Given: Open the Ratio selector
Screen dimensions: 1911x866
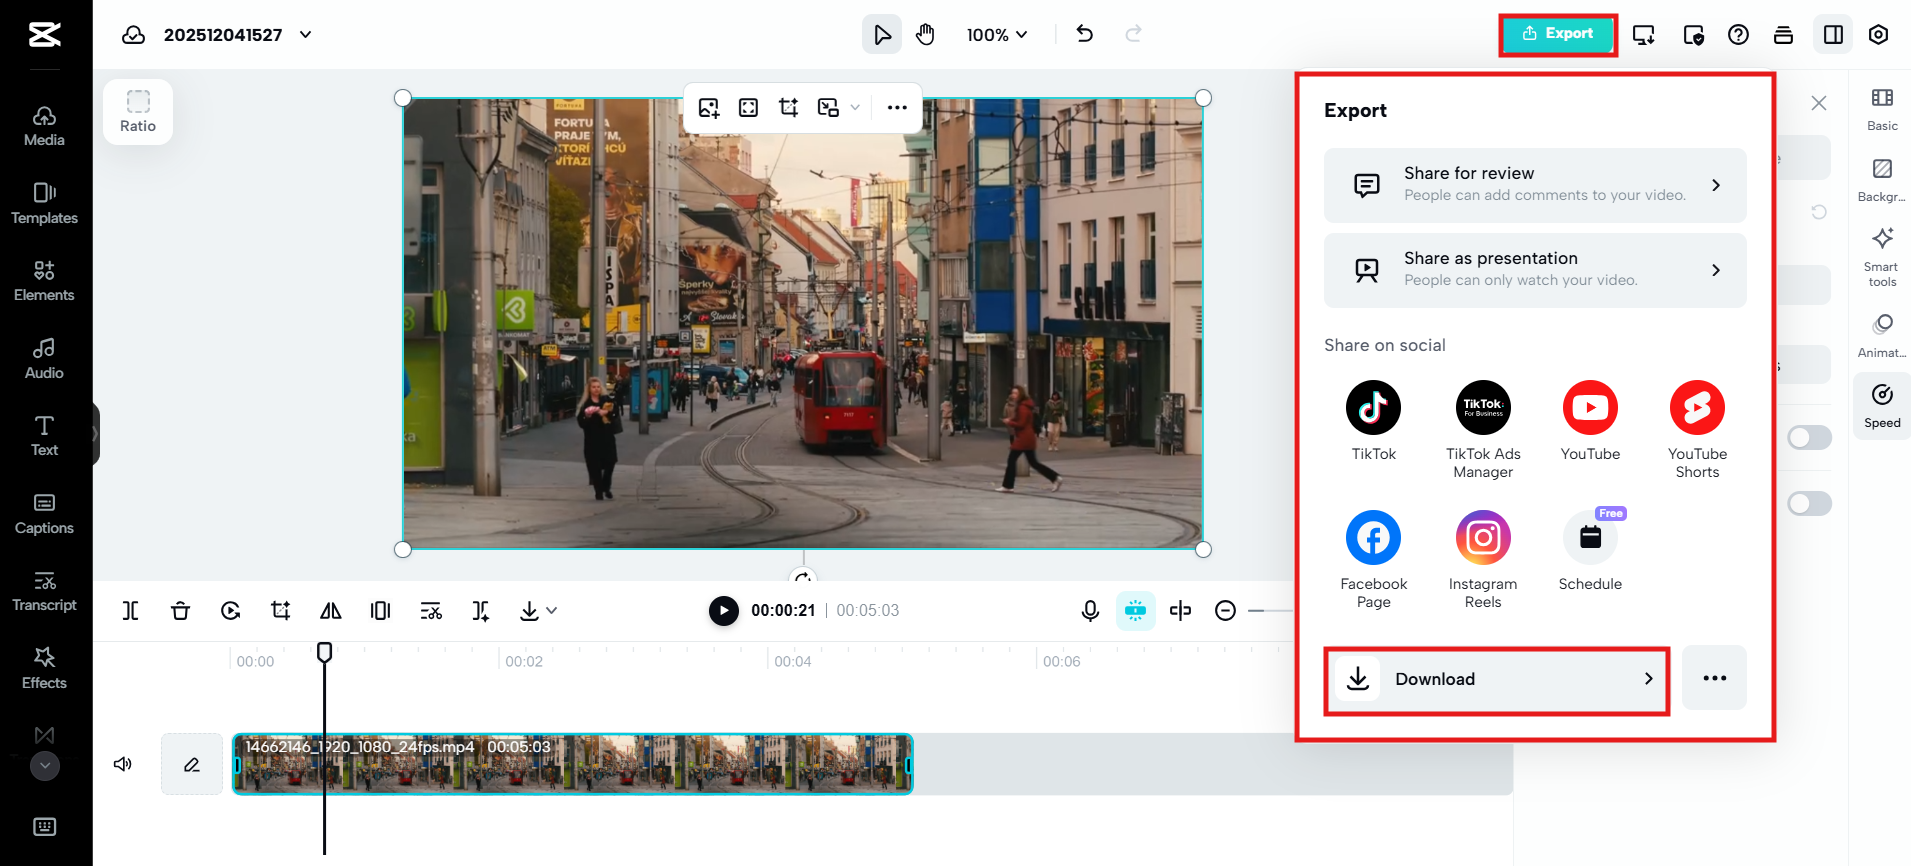Looking at the screenshot, I should (138, 112).
